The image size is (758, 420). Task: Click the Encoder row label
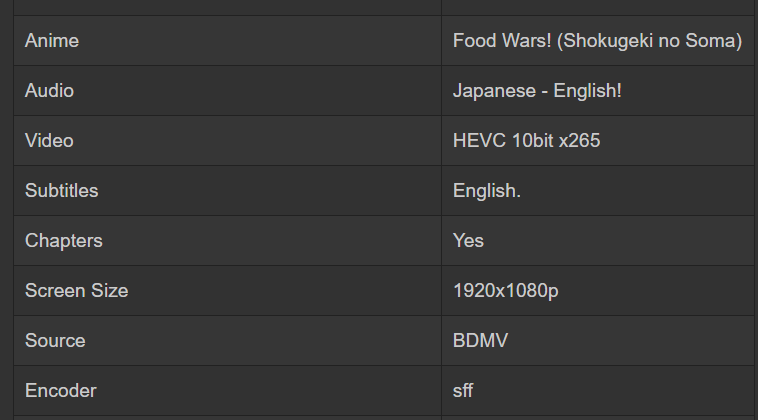click(60, 391)
